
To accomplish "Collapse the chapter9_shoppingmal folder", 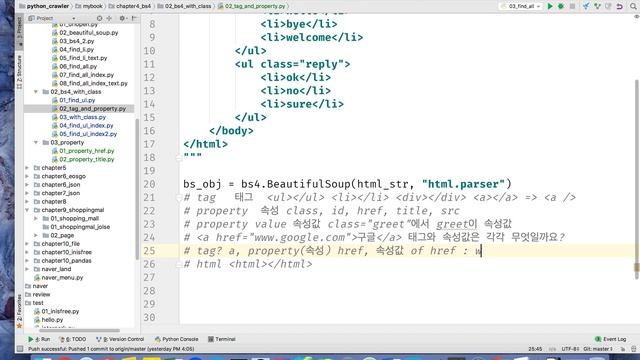I will (27, 210).
